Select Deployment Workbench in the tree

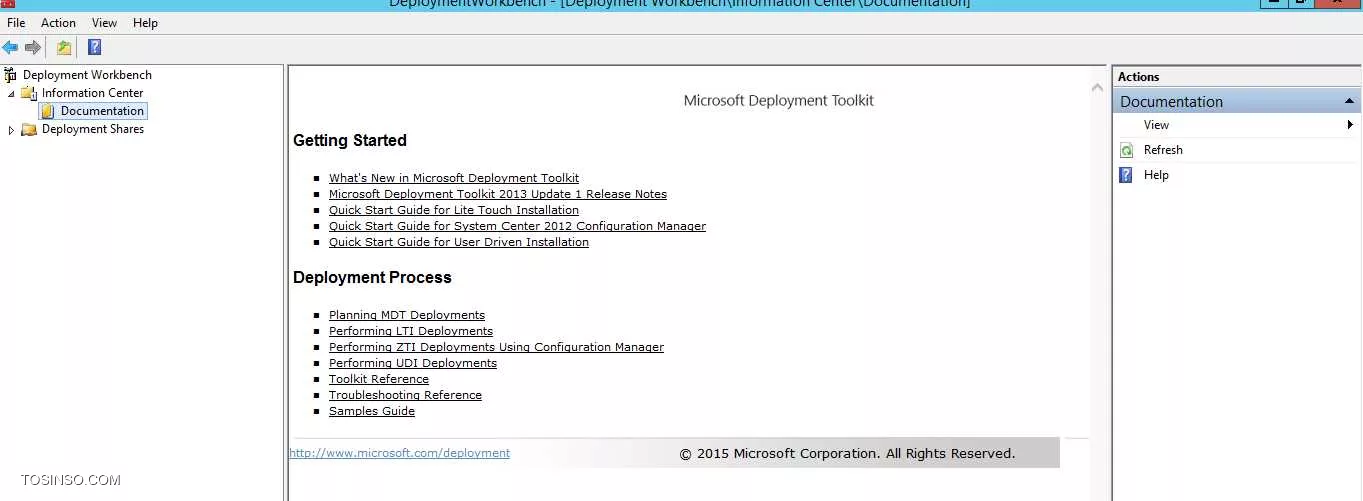pyautogui.click(x=87, y=75)
